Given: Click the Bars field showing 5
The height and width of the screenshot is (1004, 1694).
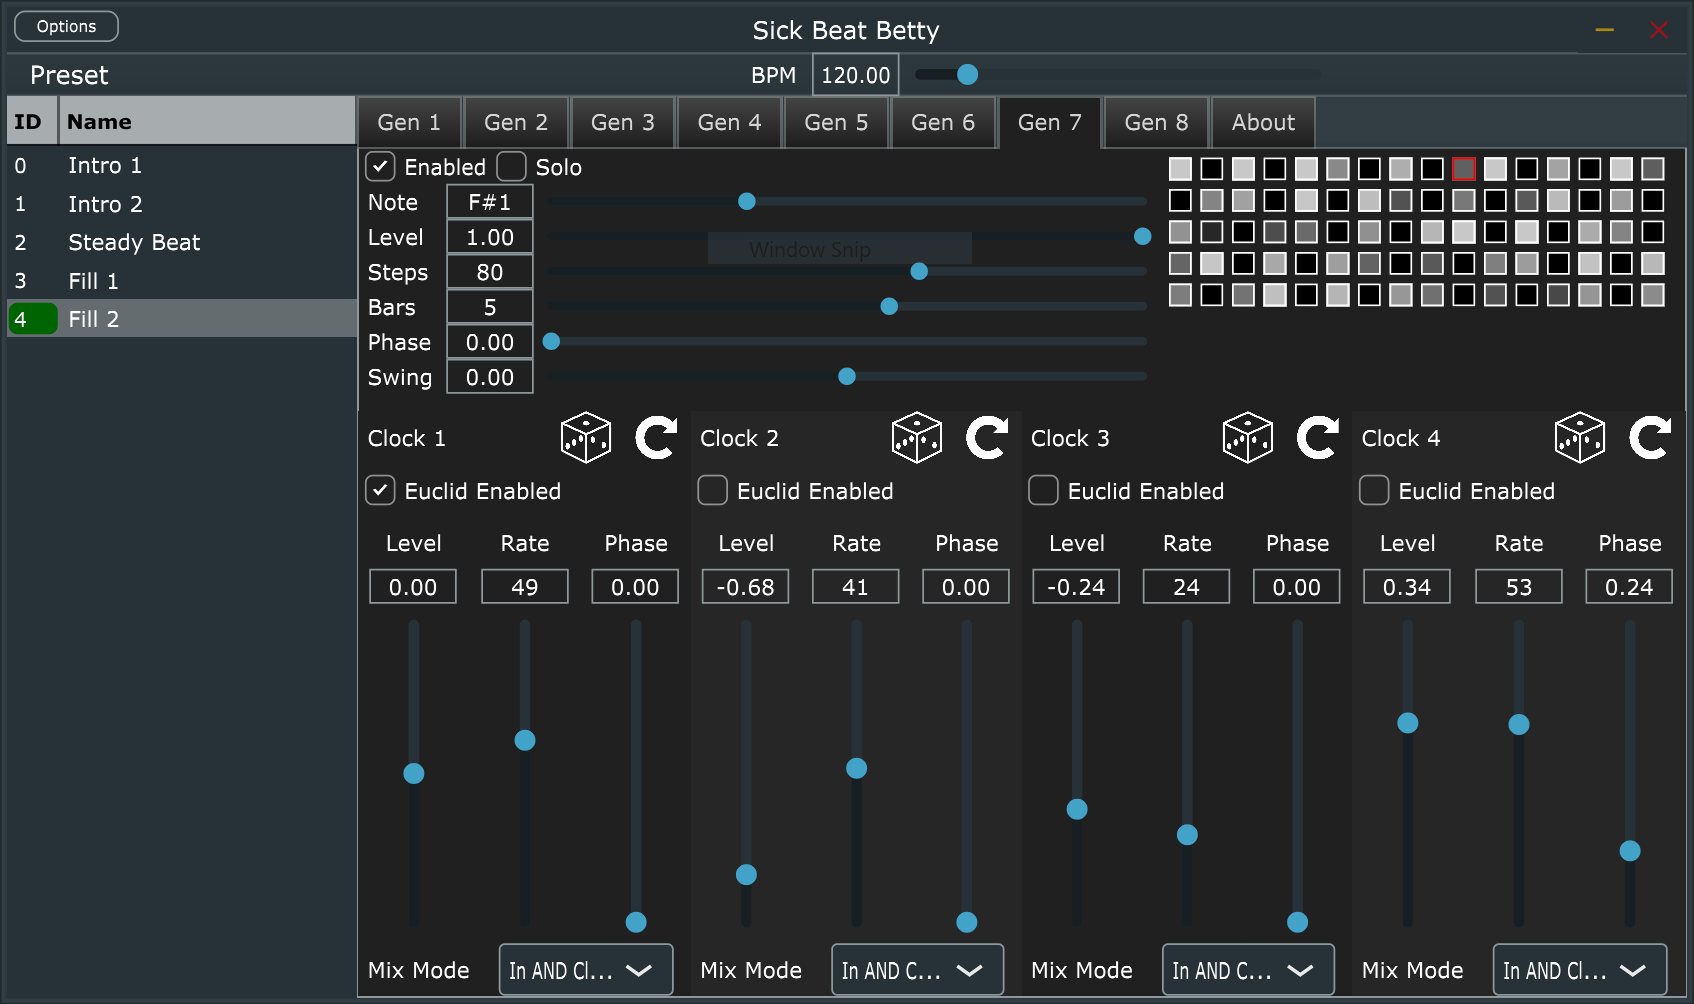Looking at the screenshot, I should point(490,307).
